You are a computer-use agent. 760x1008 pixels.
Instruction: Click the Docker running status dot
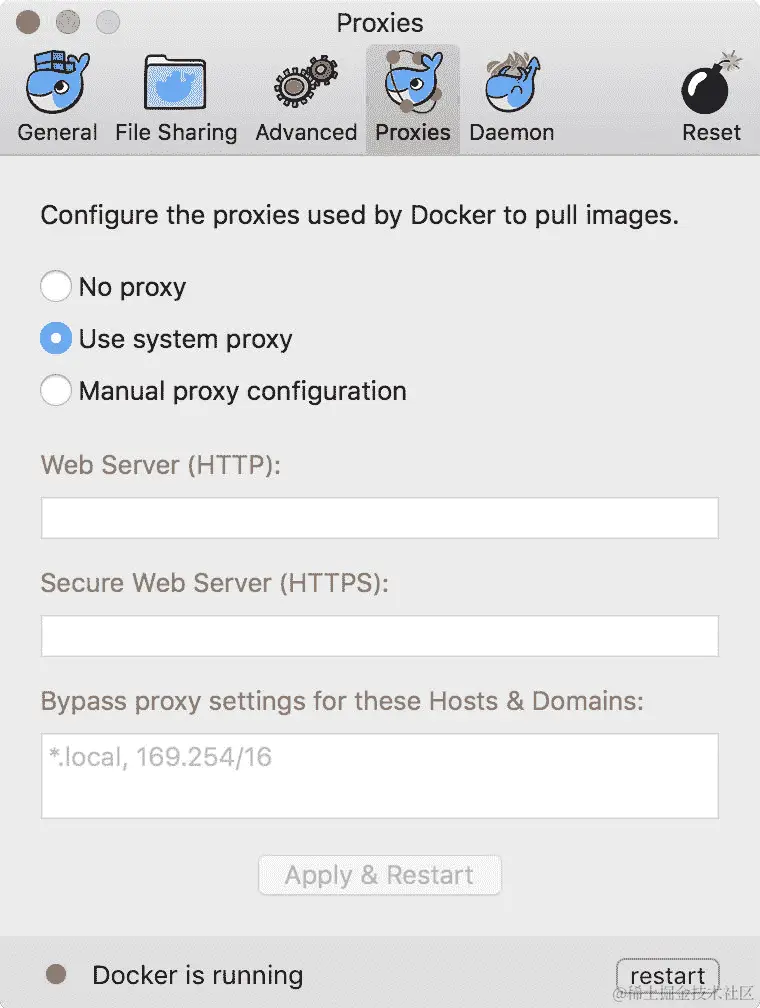(57, 975)
